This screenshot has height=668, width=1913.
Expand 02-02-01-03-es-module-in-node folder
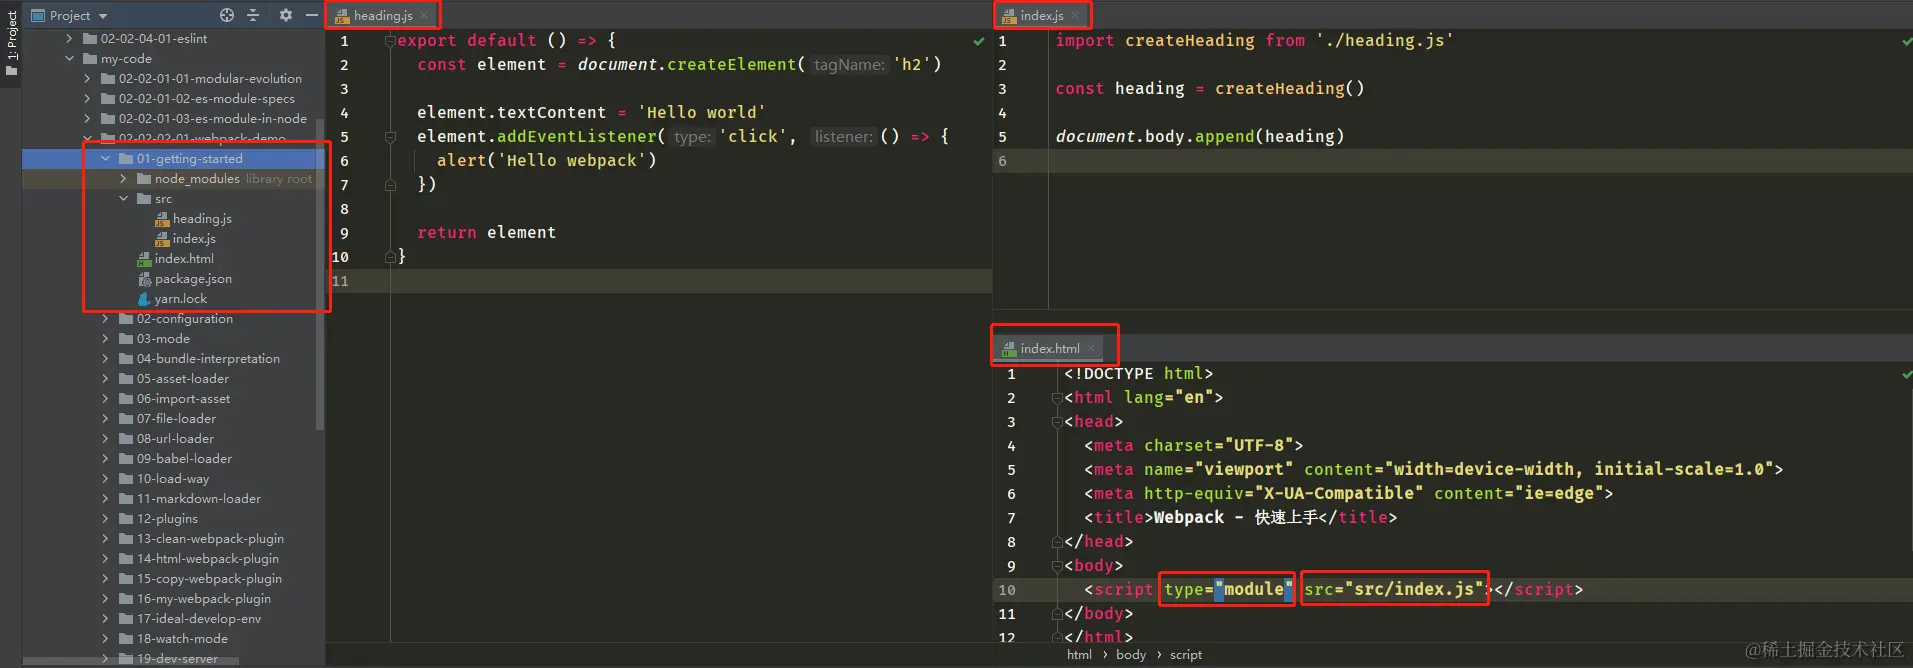point(87,119)
